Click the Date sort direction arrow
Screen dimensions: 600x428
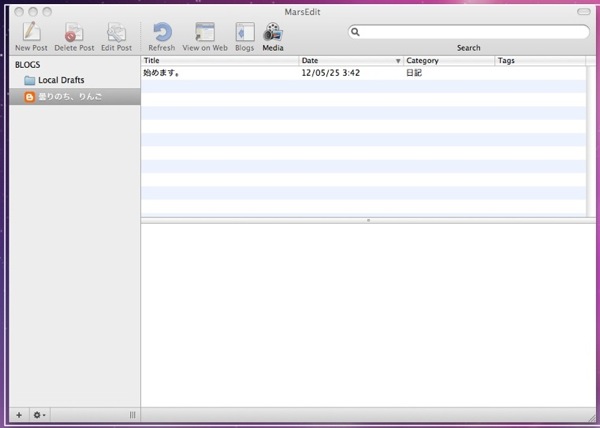[x=398, y=61]
